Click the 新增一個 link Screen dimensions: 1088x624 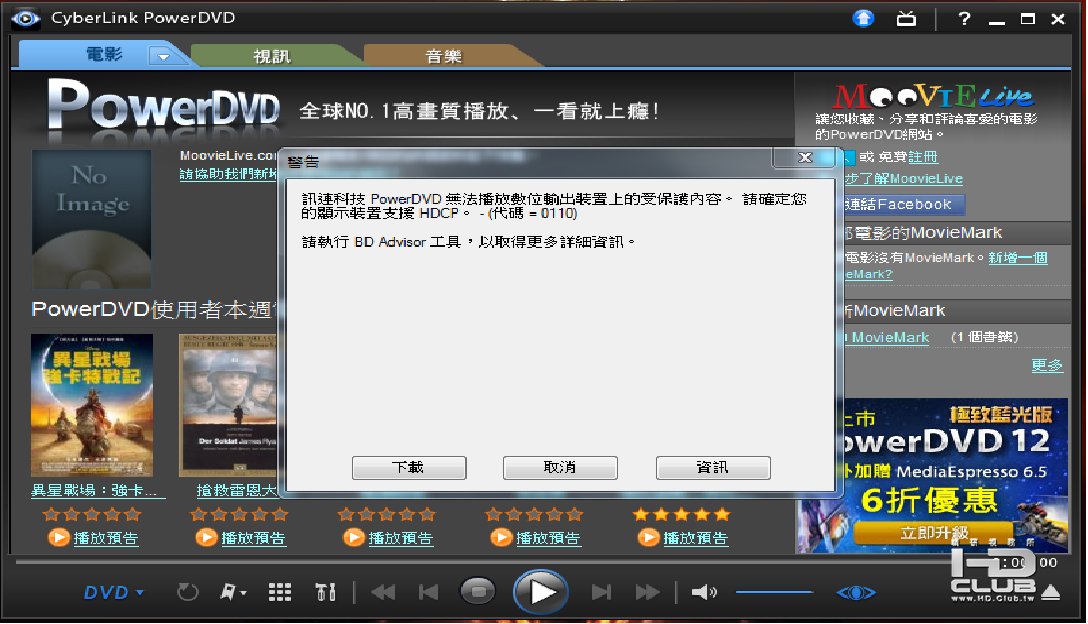(1018, 258)
